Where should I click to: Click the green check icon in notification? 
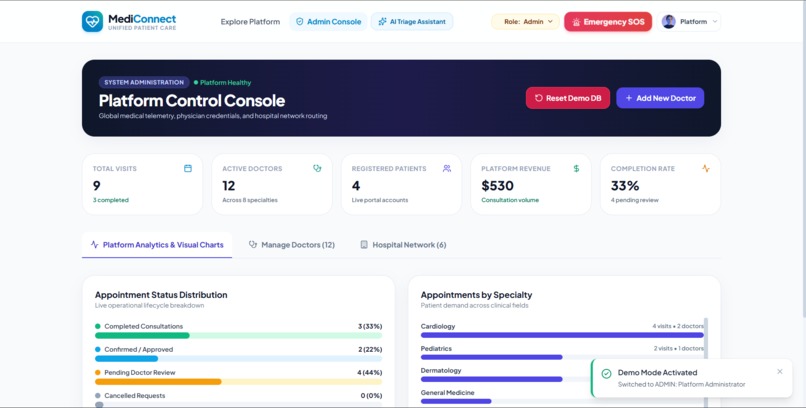click(607, 374)
